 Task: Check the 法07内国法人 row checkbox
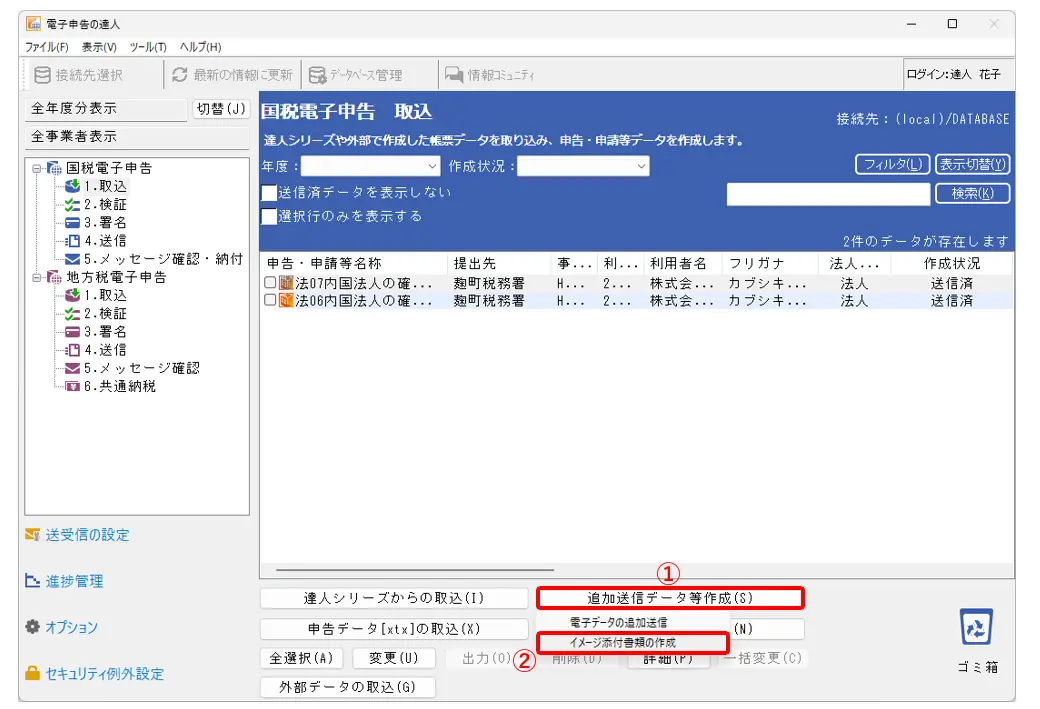[x=270, y=283]
